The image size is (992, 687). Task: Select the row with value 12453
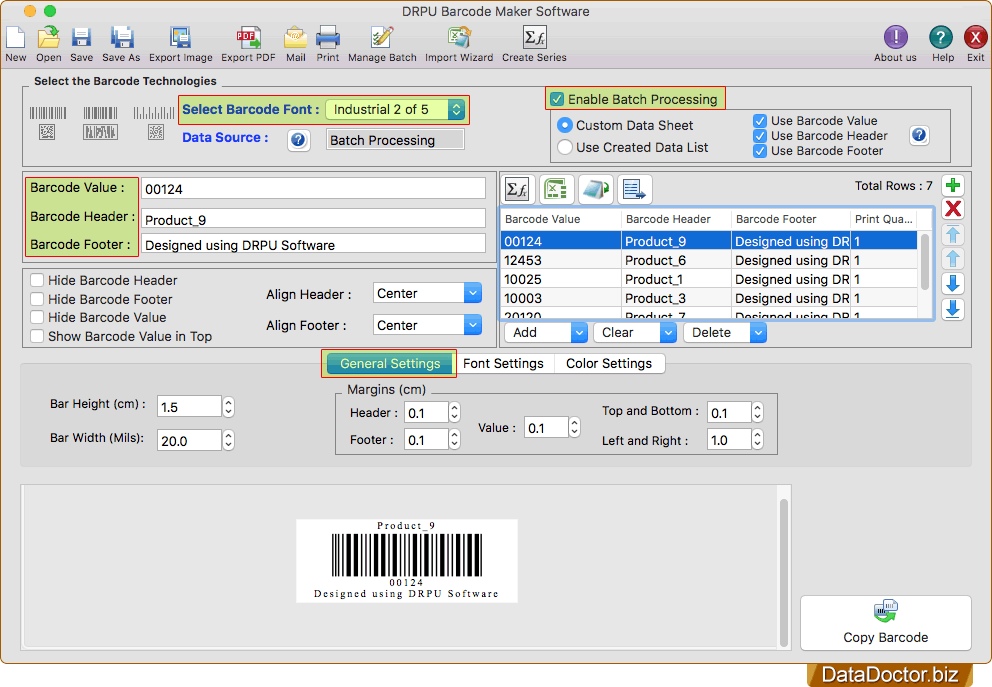click(709, 261)
